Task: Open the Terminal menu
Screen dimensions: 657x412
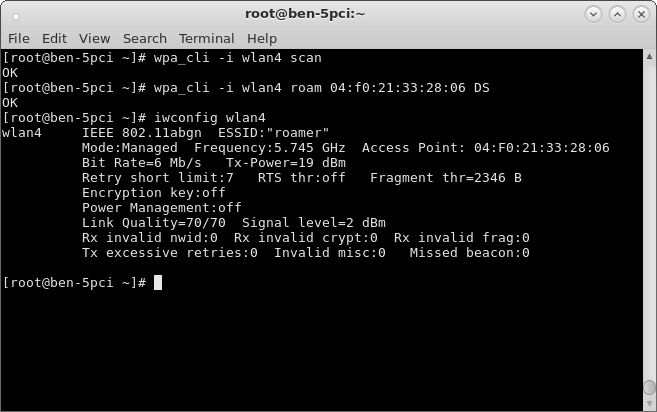Action: coord(207,39)
